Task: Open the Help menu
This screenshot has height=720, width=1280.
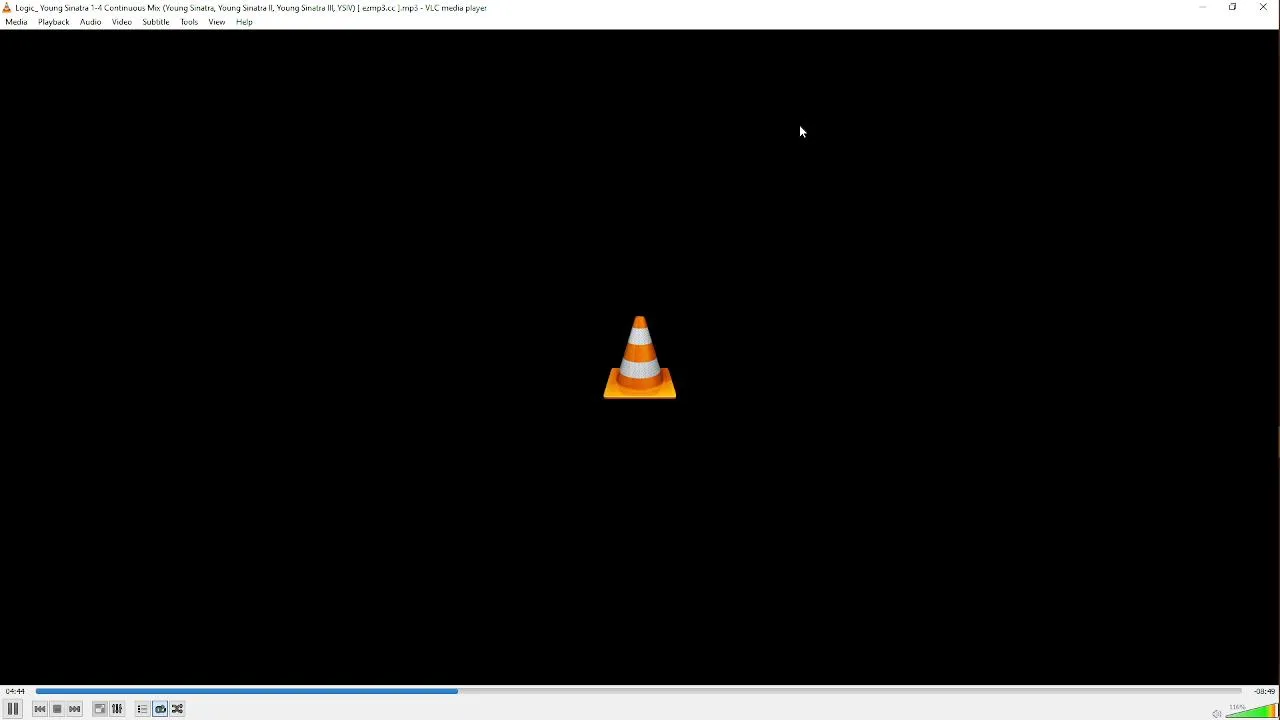Action: pos(245,22)
